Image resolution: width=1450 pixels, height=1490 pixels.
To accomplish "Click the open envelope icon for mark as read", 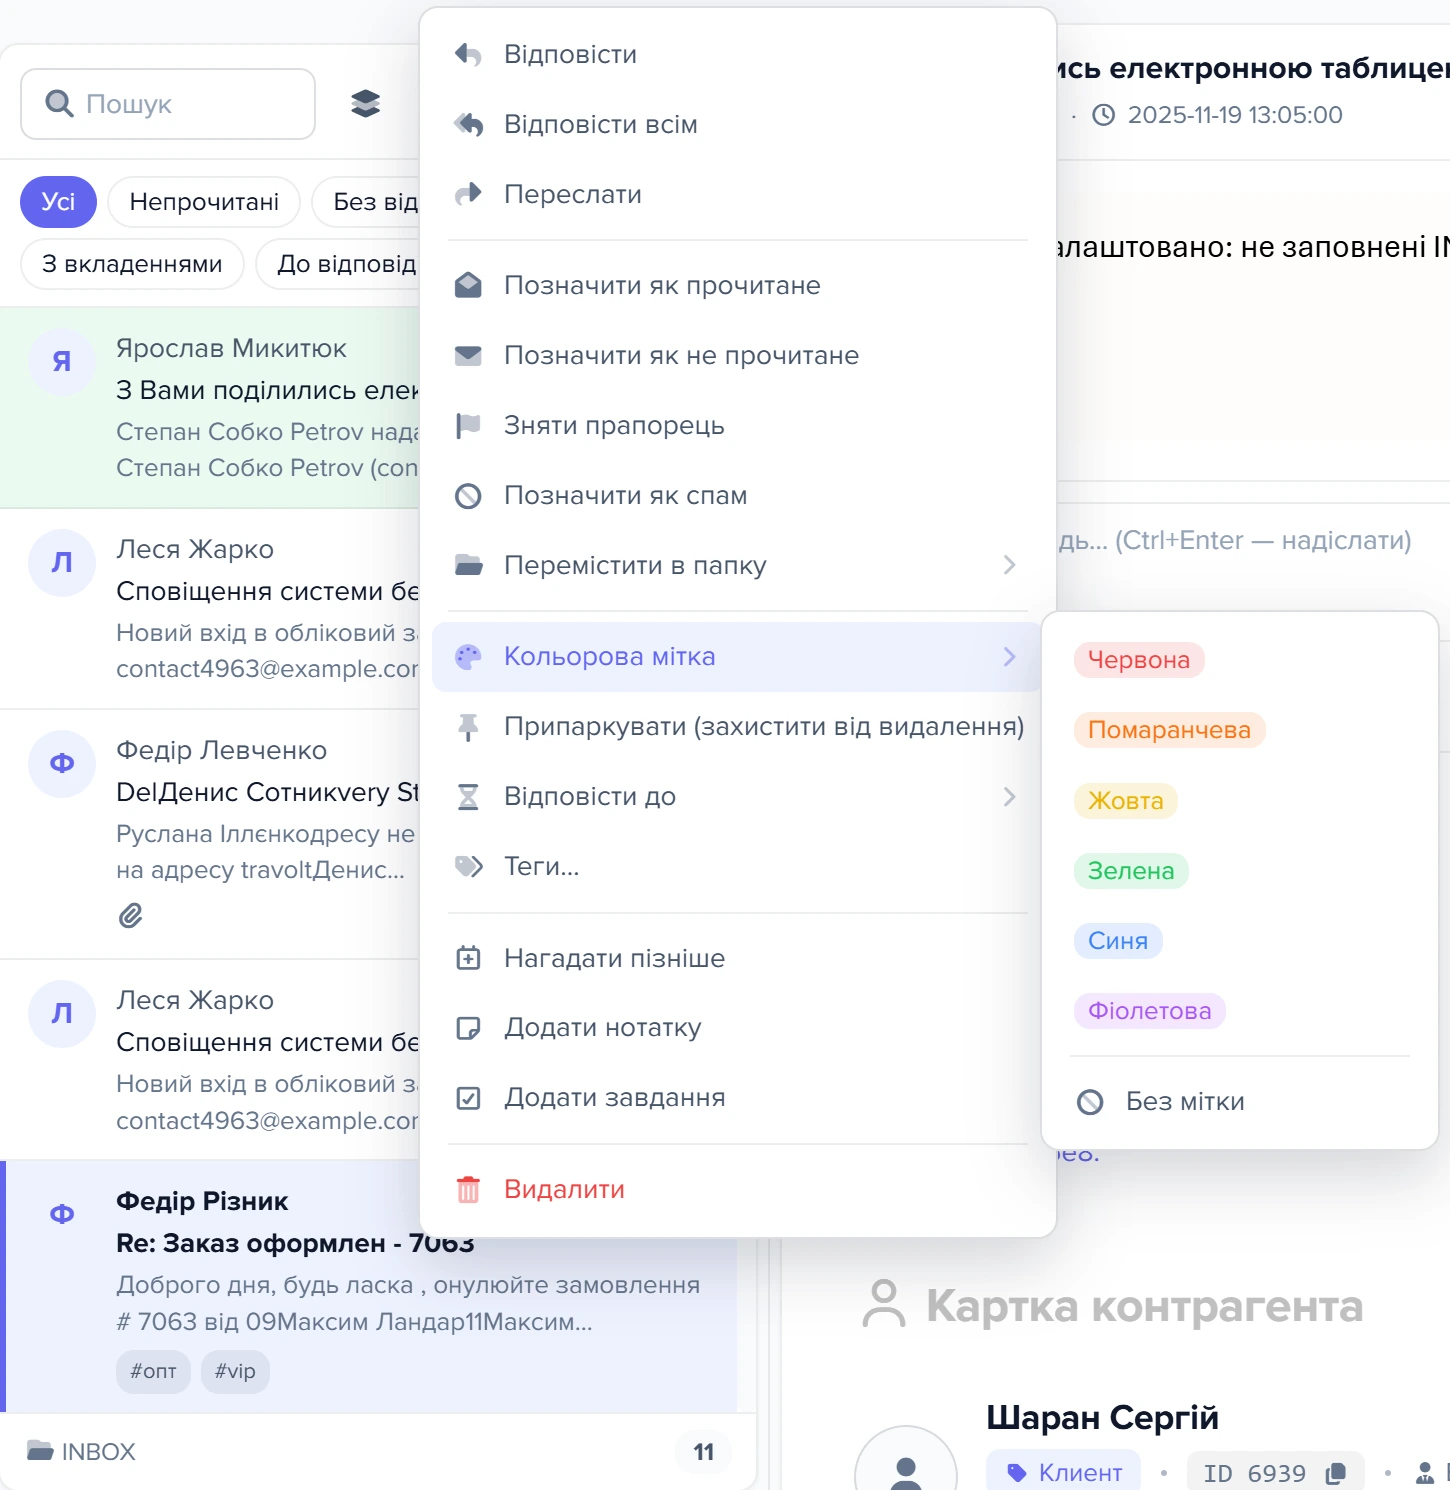I will (x=468, y=285).
